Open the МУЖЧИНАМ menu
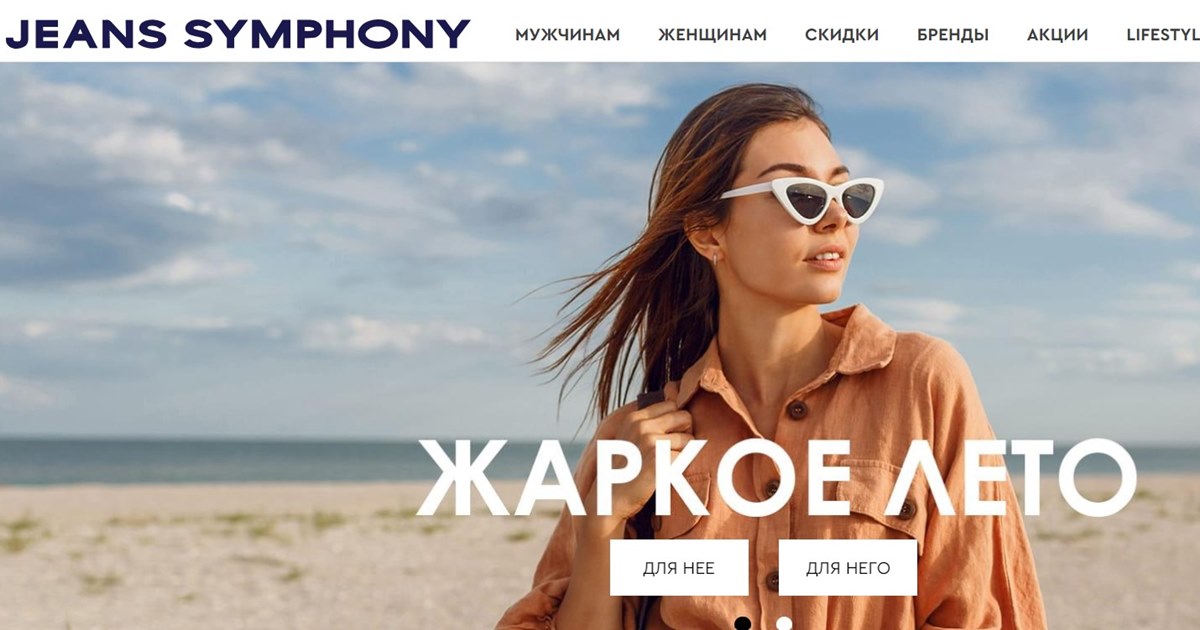Image resolution: width=1200 pixels, height=630 pixels. (x=568, y=35)
